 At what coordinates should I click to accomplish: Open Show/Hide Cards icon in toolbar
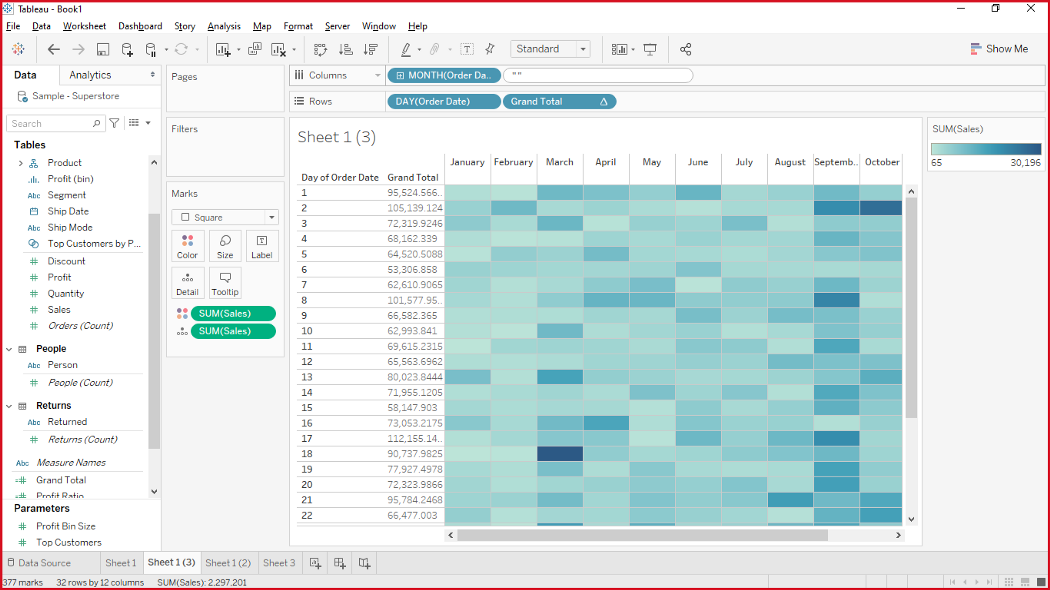click(x=619, y=49)
